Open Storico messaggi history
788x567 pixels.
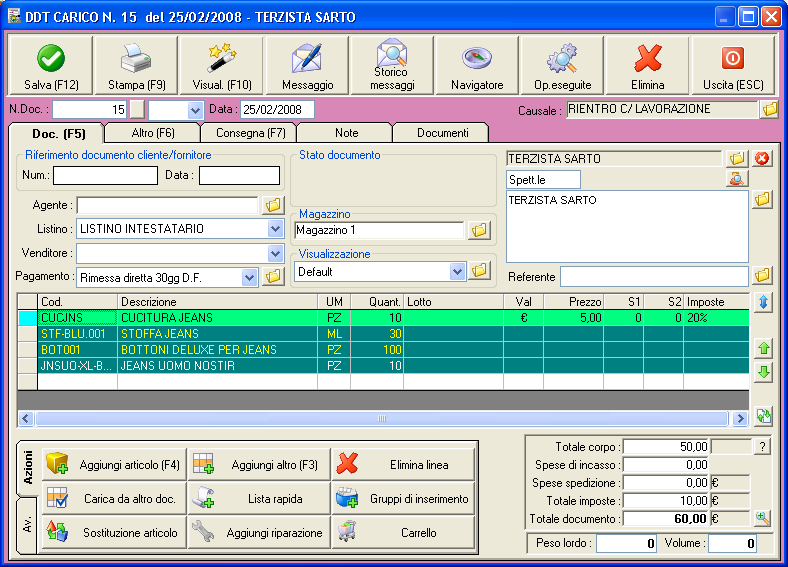(391, 57)
